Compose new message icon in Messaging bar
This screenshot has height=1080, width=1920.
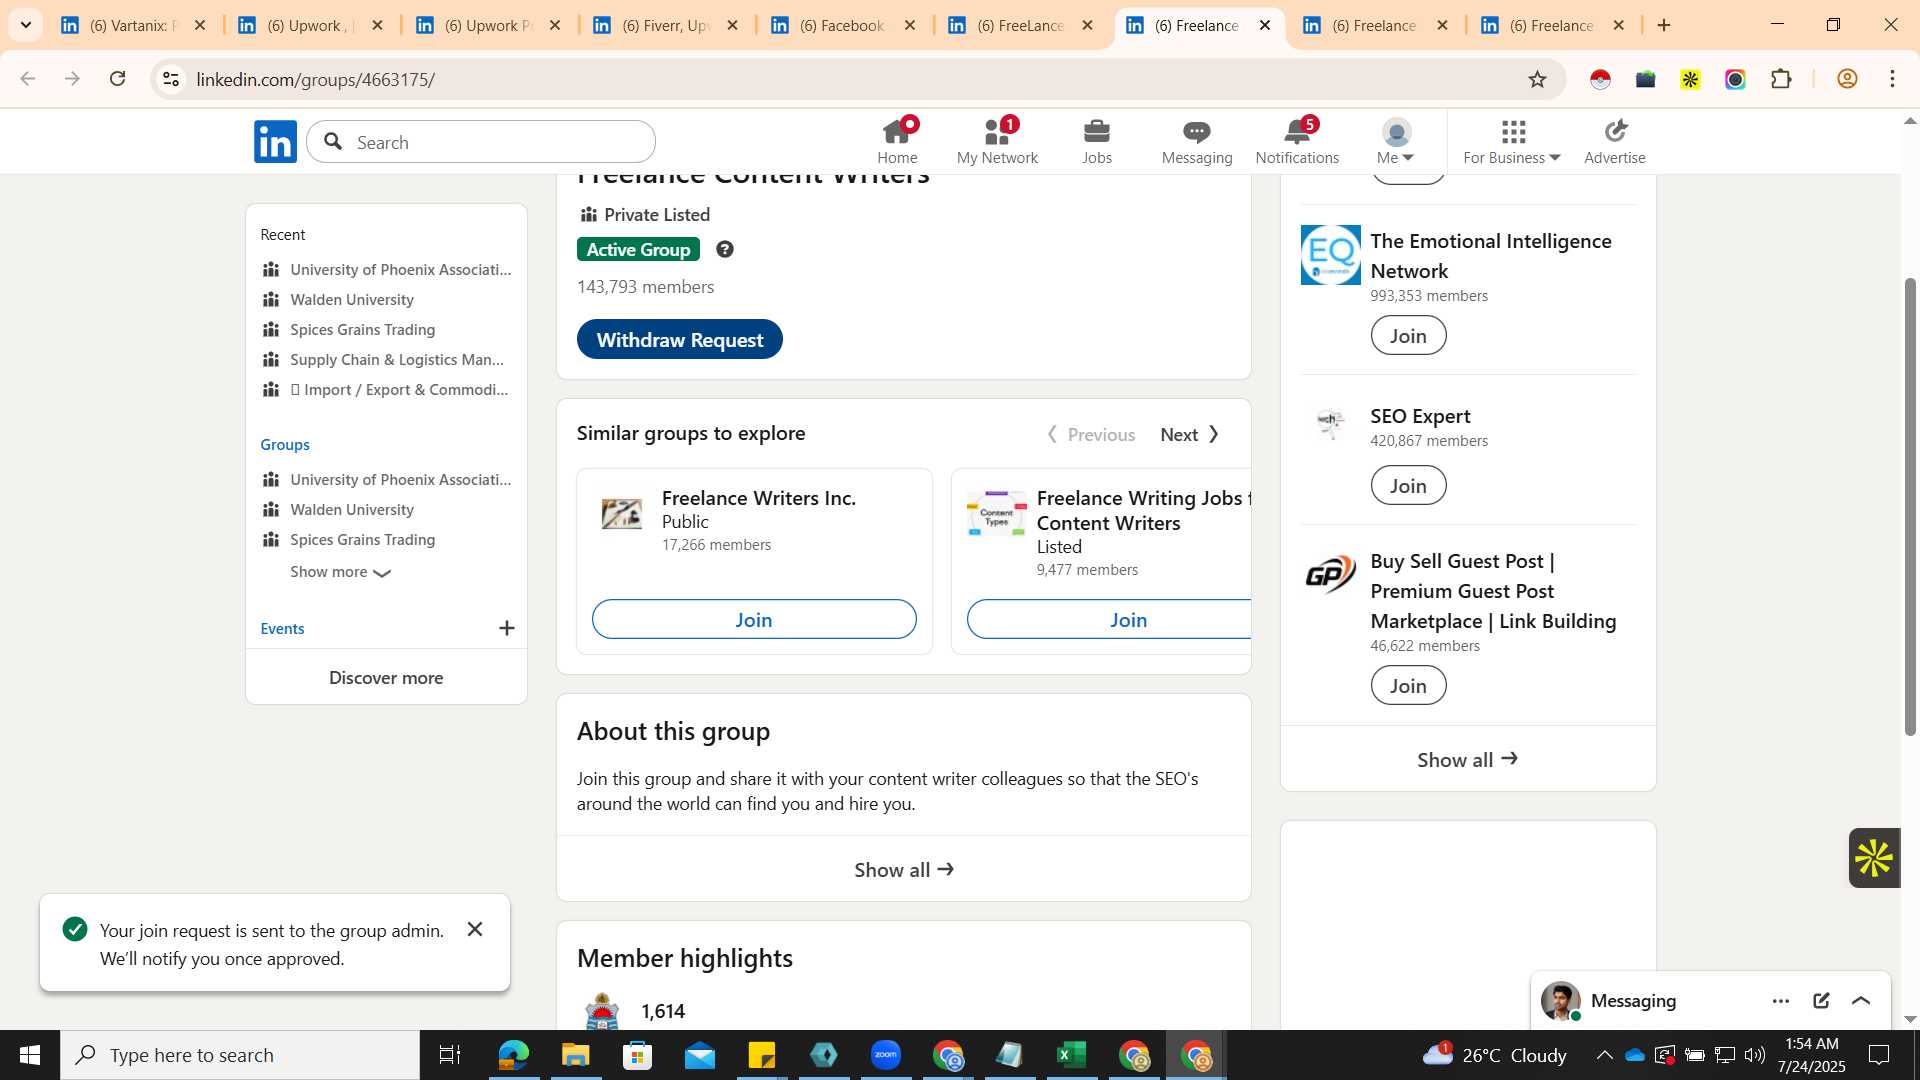pos(1821,1001)
